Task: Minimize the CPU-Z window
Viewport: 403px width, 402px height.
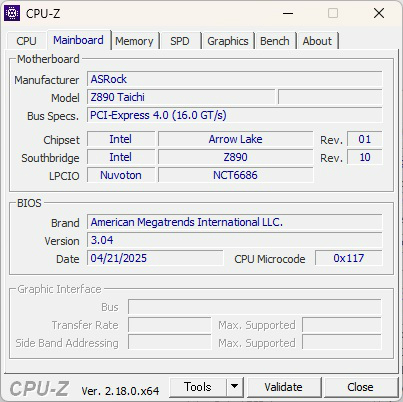Action: 288,13
